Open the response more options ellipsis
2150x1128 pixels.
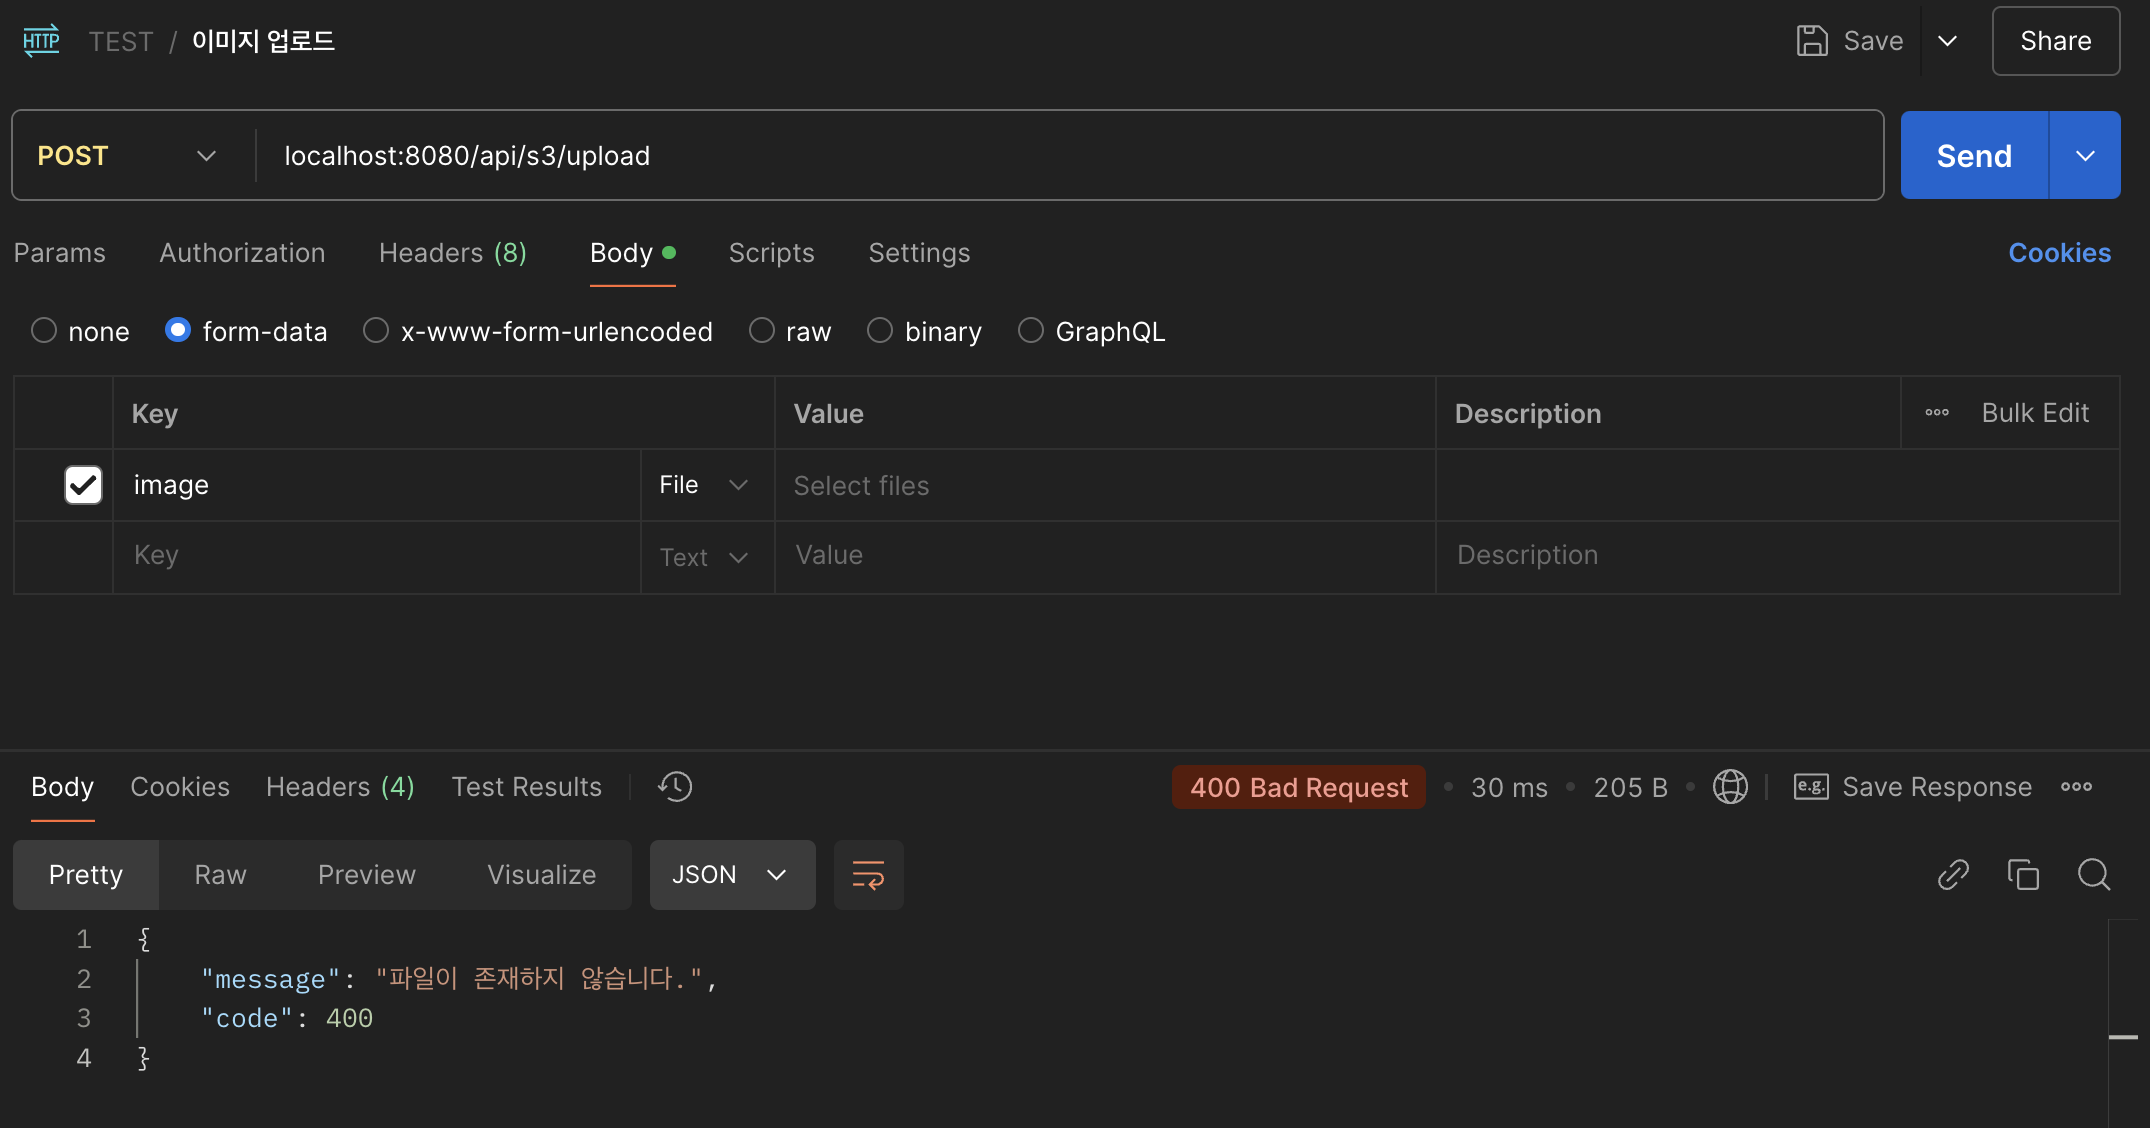2076,787
